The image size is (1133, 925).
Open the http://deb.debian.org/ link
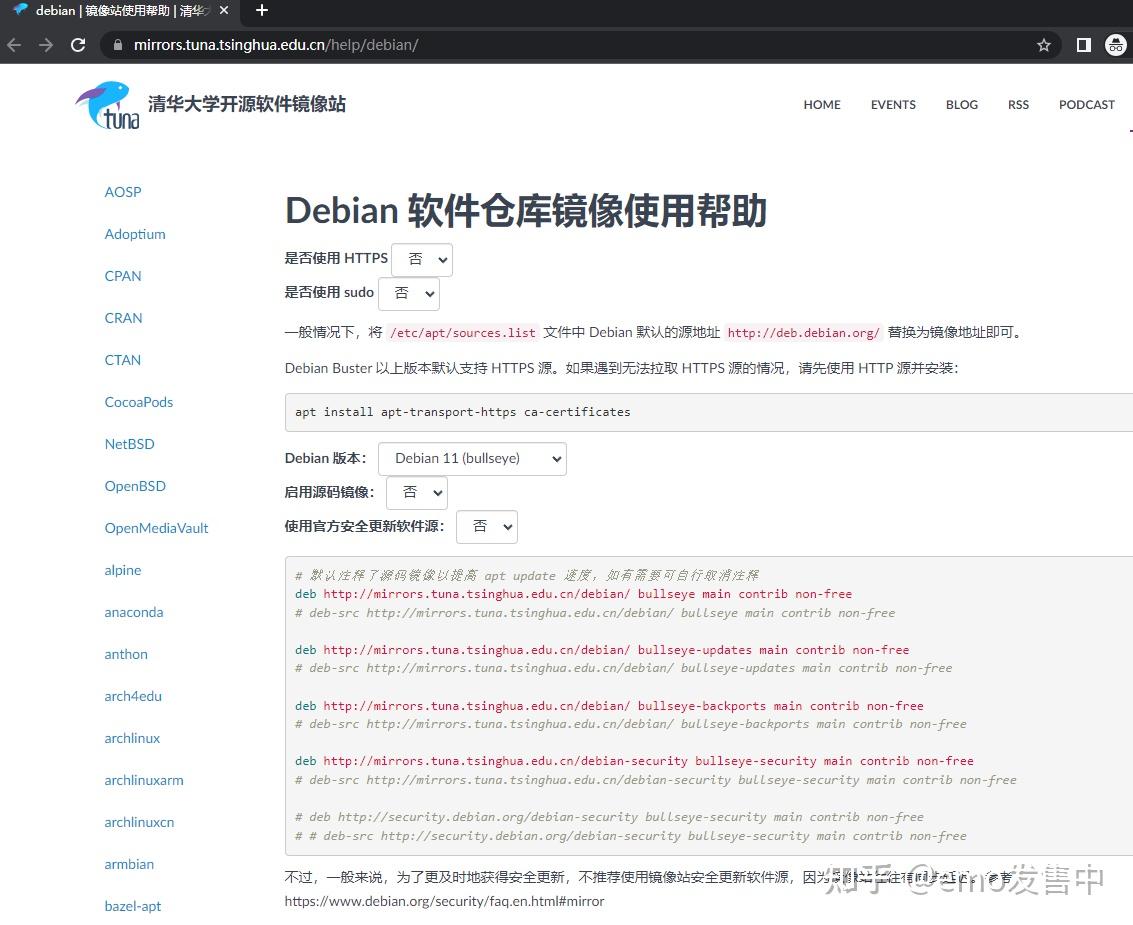tap(803, 333)
